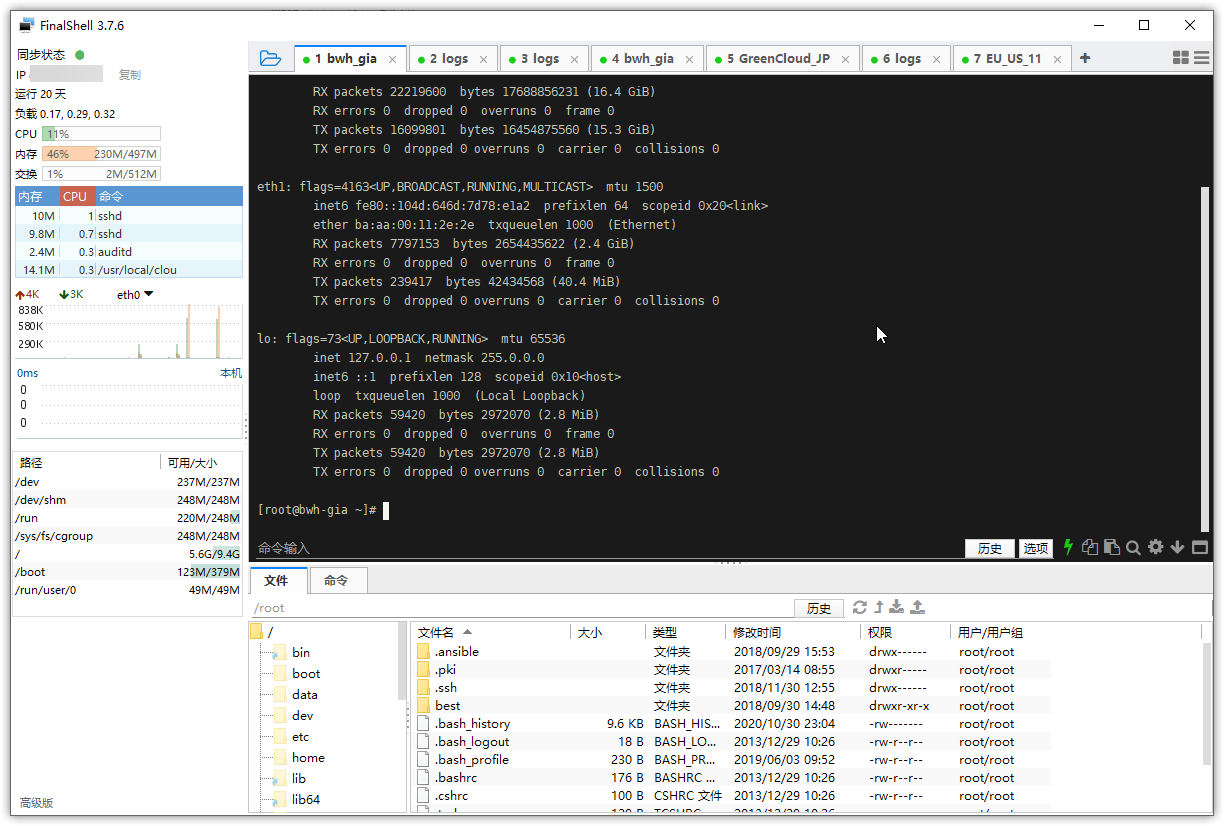The width and height of the screenshot is (1224, 826).
Task: Toggle fullscreen terminal with the window icon
Action: pos(1199,547)
